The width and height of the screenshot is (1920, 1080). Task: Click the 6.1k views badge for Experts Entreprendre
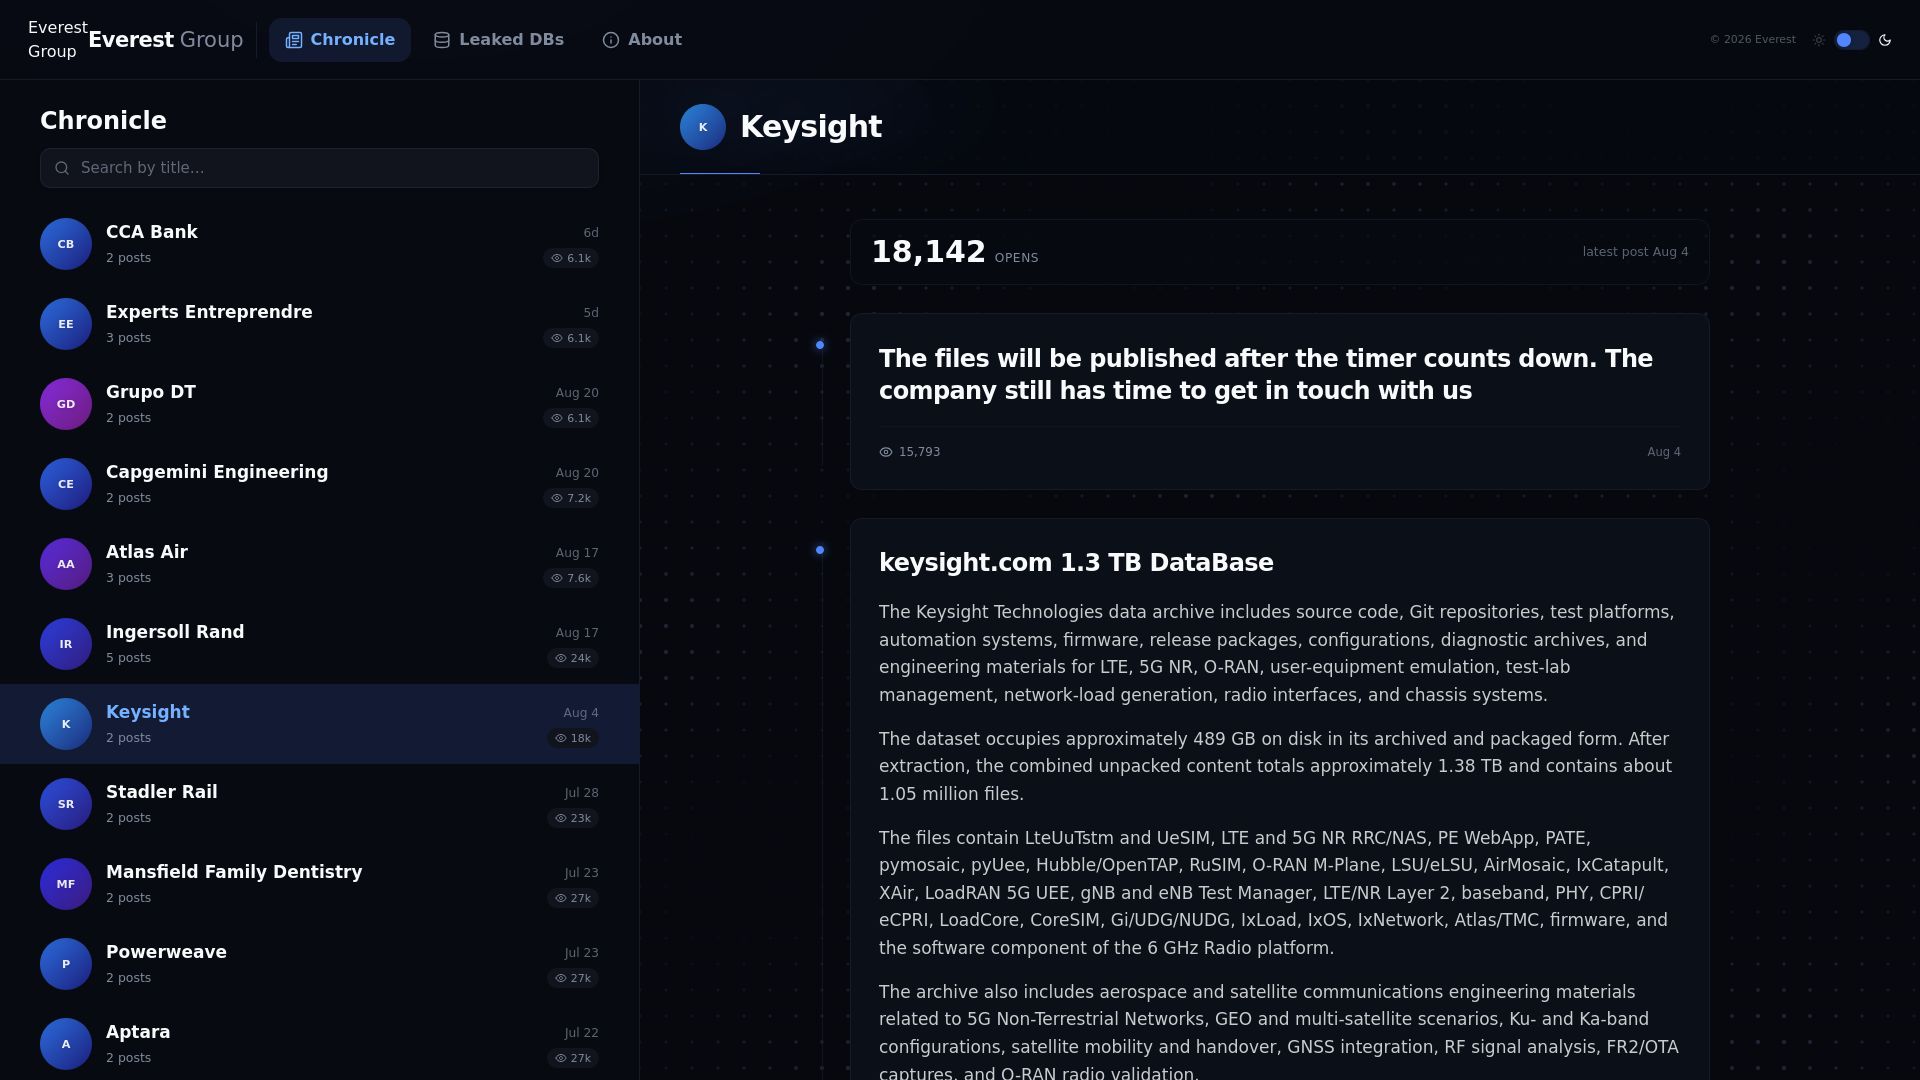point(571,338)
